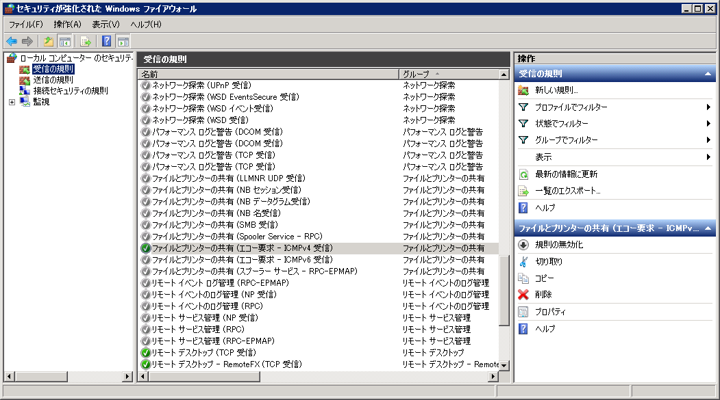Open the ヘルプ(H) menu
Screen dimensions: 720x400
(146, 24)
